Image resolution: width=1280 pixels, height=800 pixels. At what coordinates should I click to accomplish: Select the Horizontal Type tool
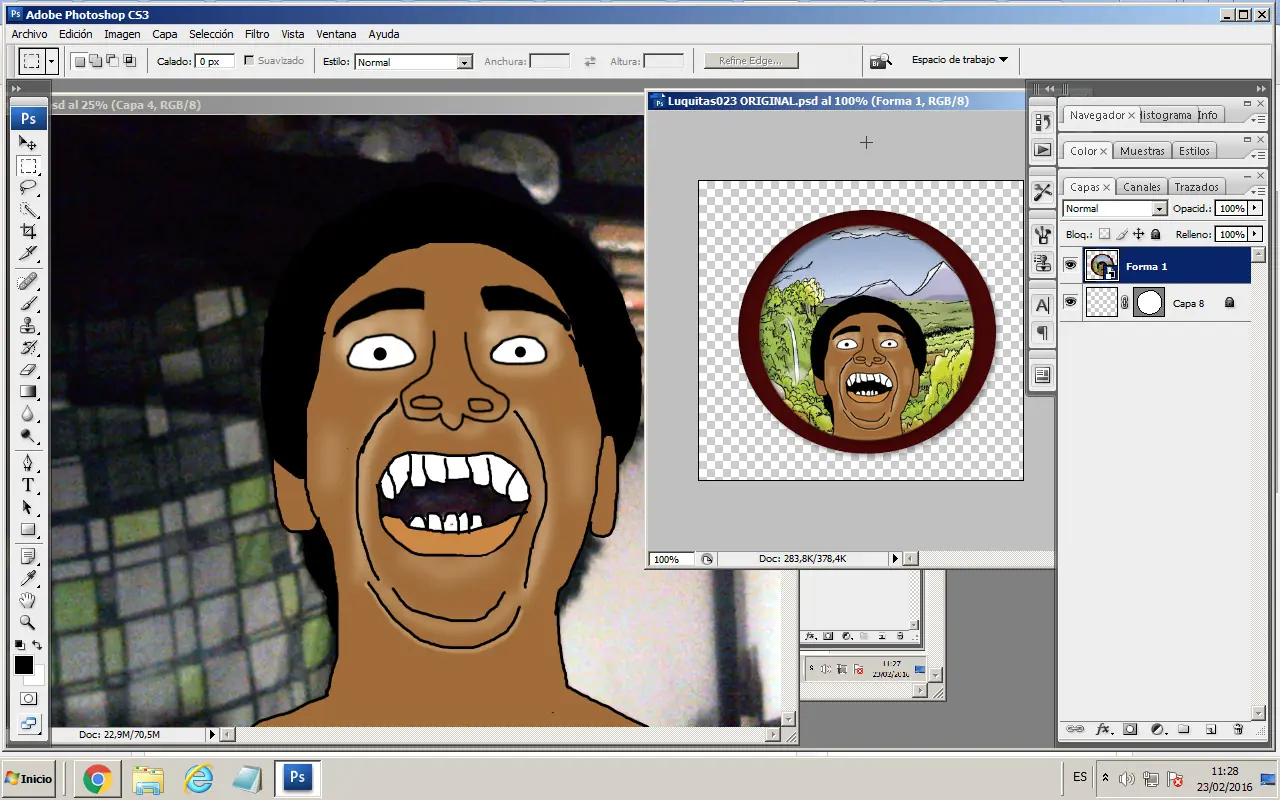click(28, 485)
